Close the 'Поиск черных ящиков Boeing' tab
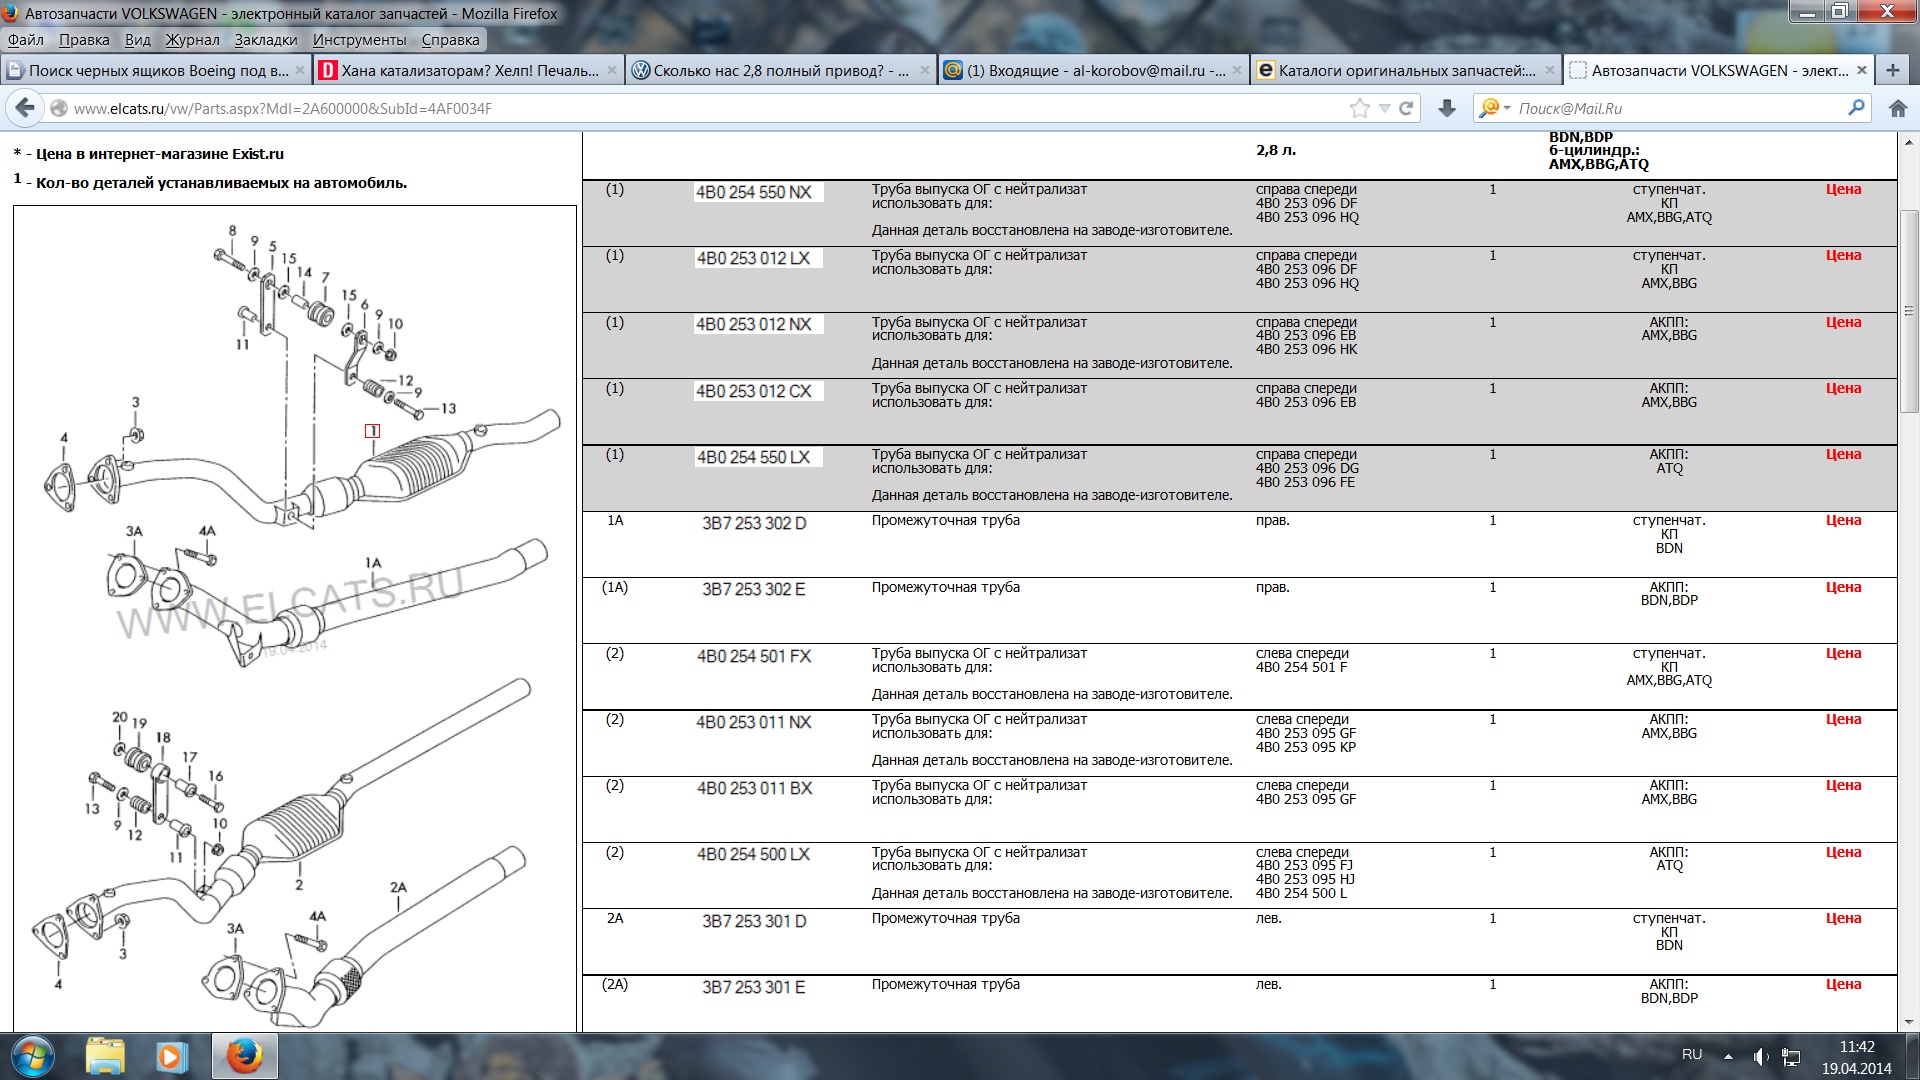Viewport: 1920px width, 1080px height. coord(299,70)
